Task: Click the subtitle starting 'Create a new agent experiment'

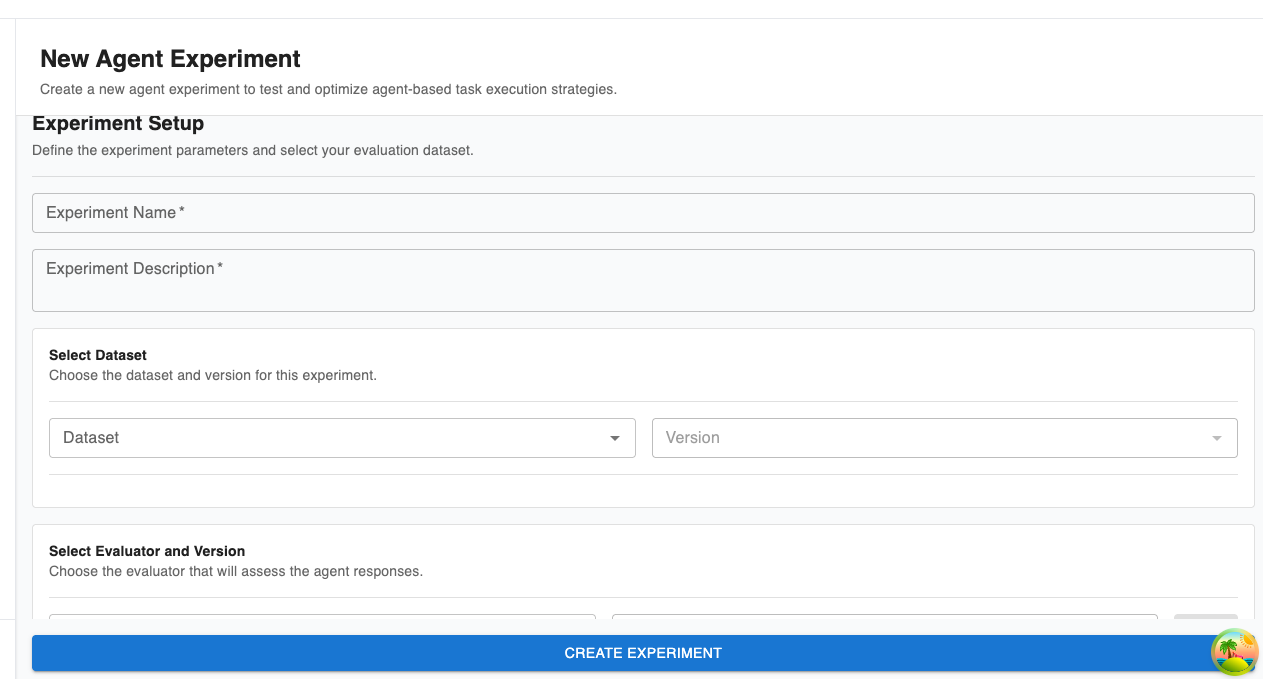Action: pyautogui.click(x=328, y=89)
